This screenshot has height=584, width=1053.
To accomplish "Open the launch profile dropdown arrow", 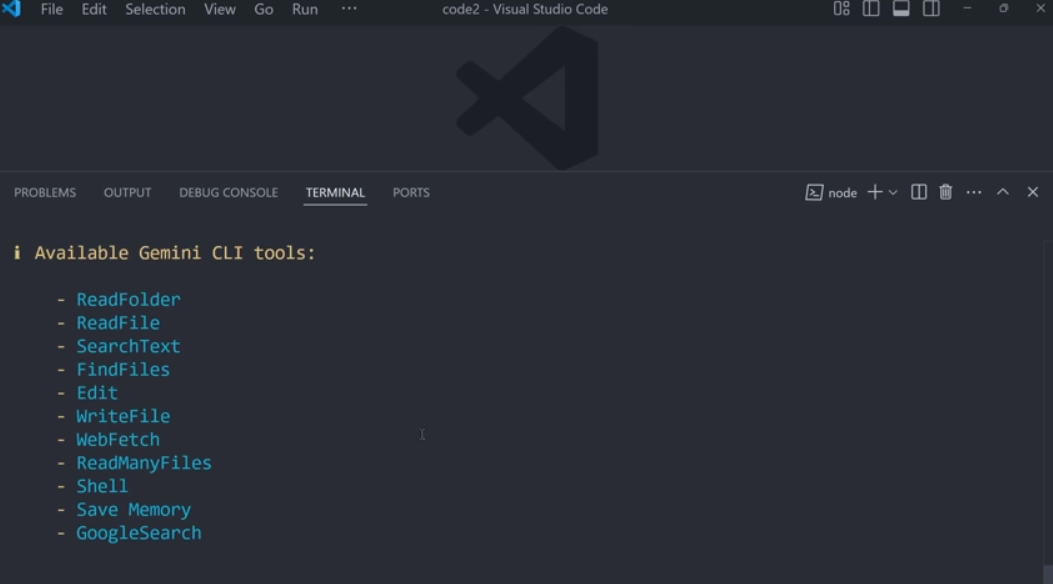I will click(893, 193).
